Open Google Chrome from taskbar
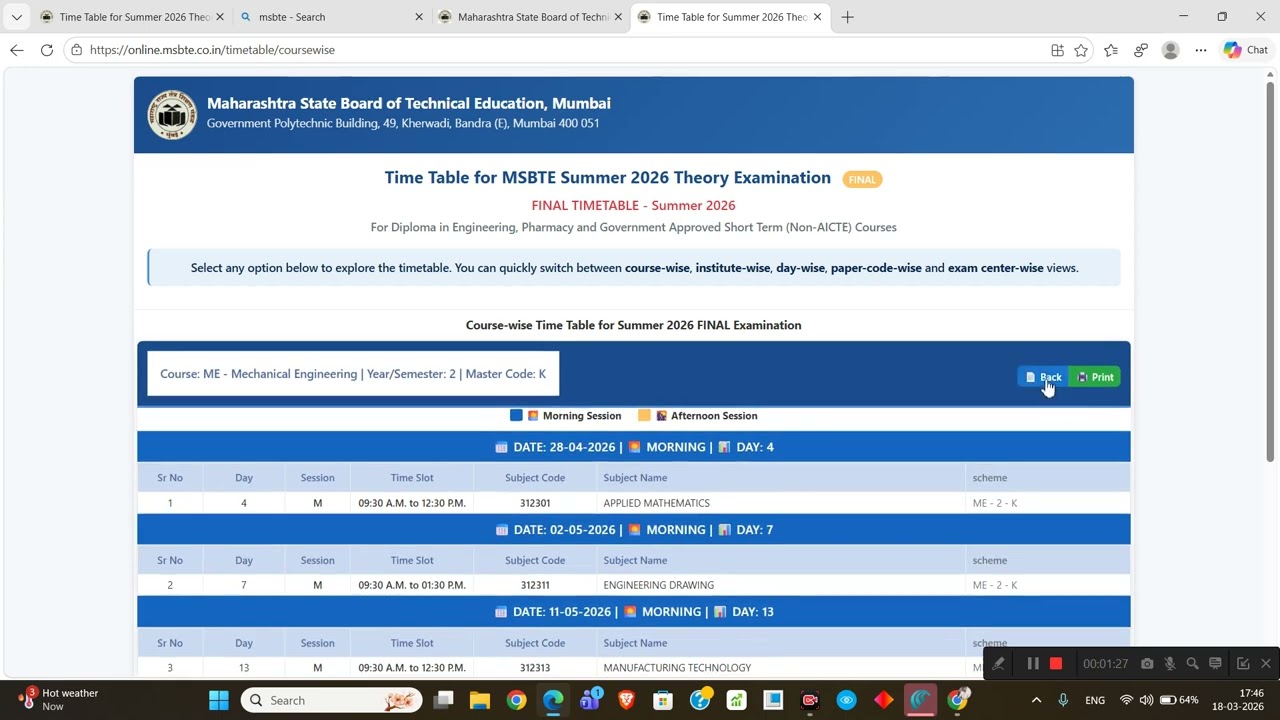The width and height of the screenshot is (1280, 720). pyautogui.click(x=517, y=700)
